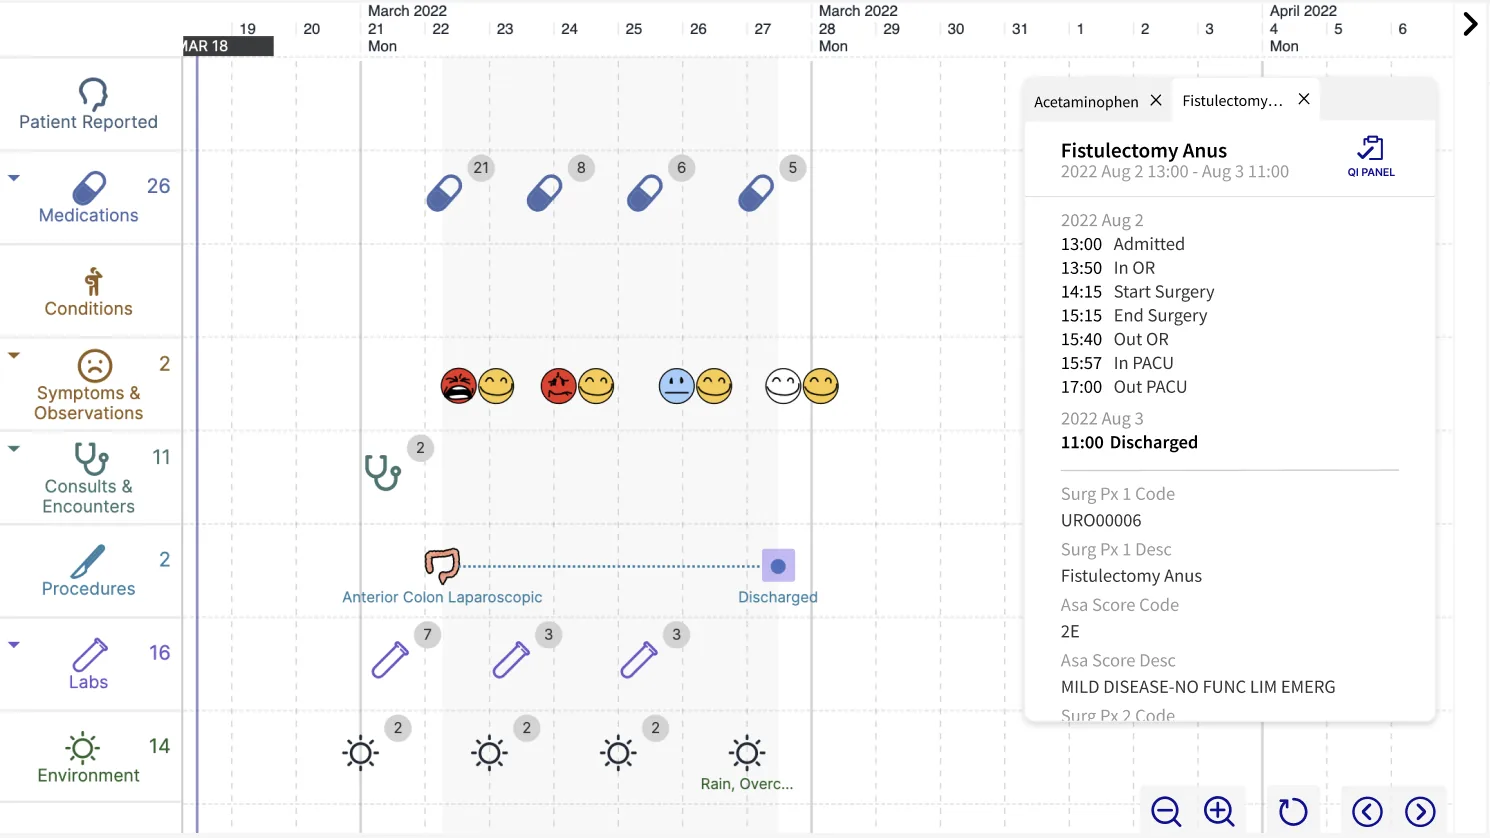Click the lab test tube on March 25
The height and width of the screenshot is (838, 1490).
pos(638,660)
